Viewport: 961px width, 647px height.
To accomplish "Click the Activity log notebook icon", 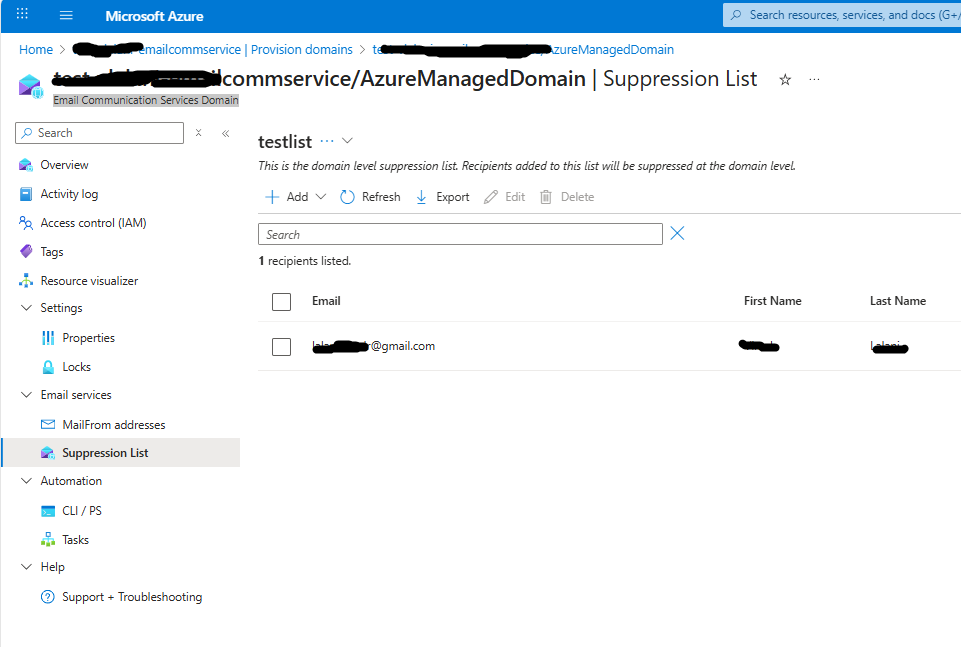I will tap(26, 194).
